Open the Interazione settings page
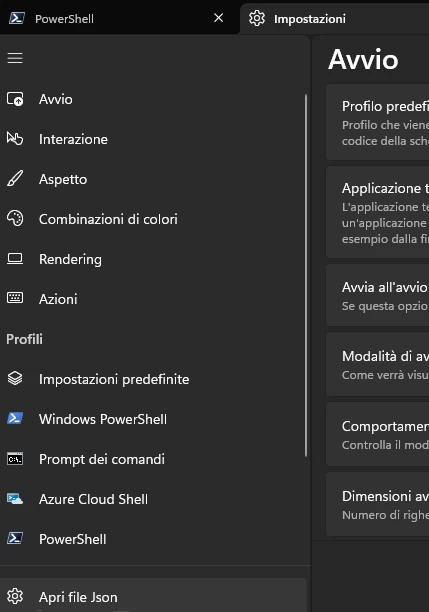This screenshot has height=612, width=429. click(153, 139)
